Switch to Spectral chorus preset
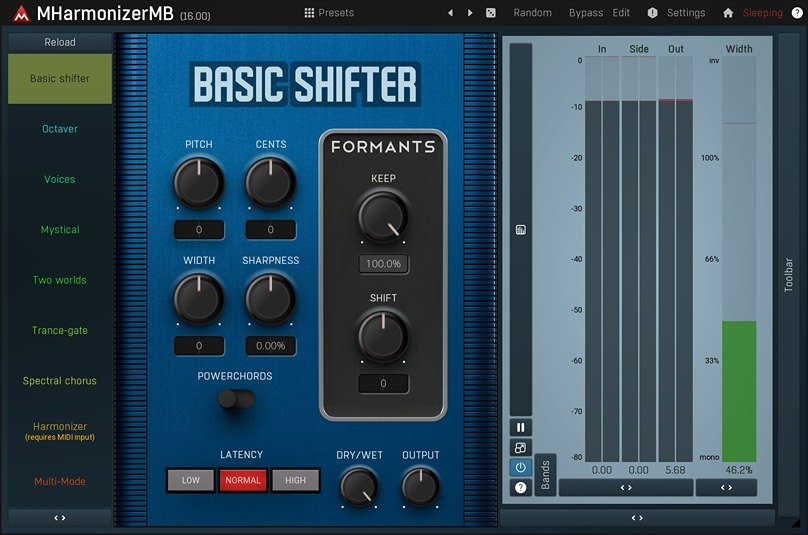 click(60, 381)
